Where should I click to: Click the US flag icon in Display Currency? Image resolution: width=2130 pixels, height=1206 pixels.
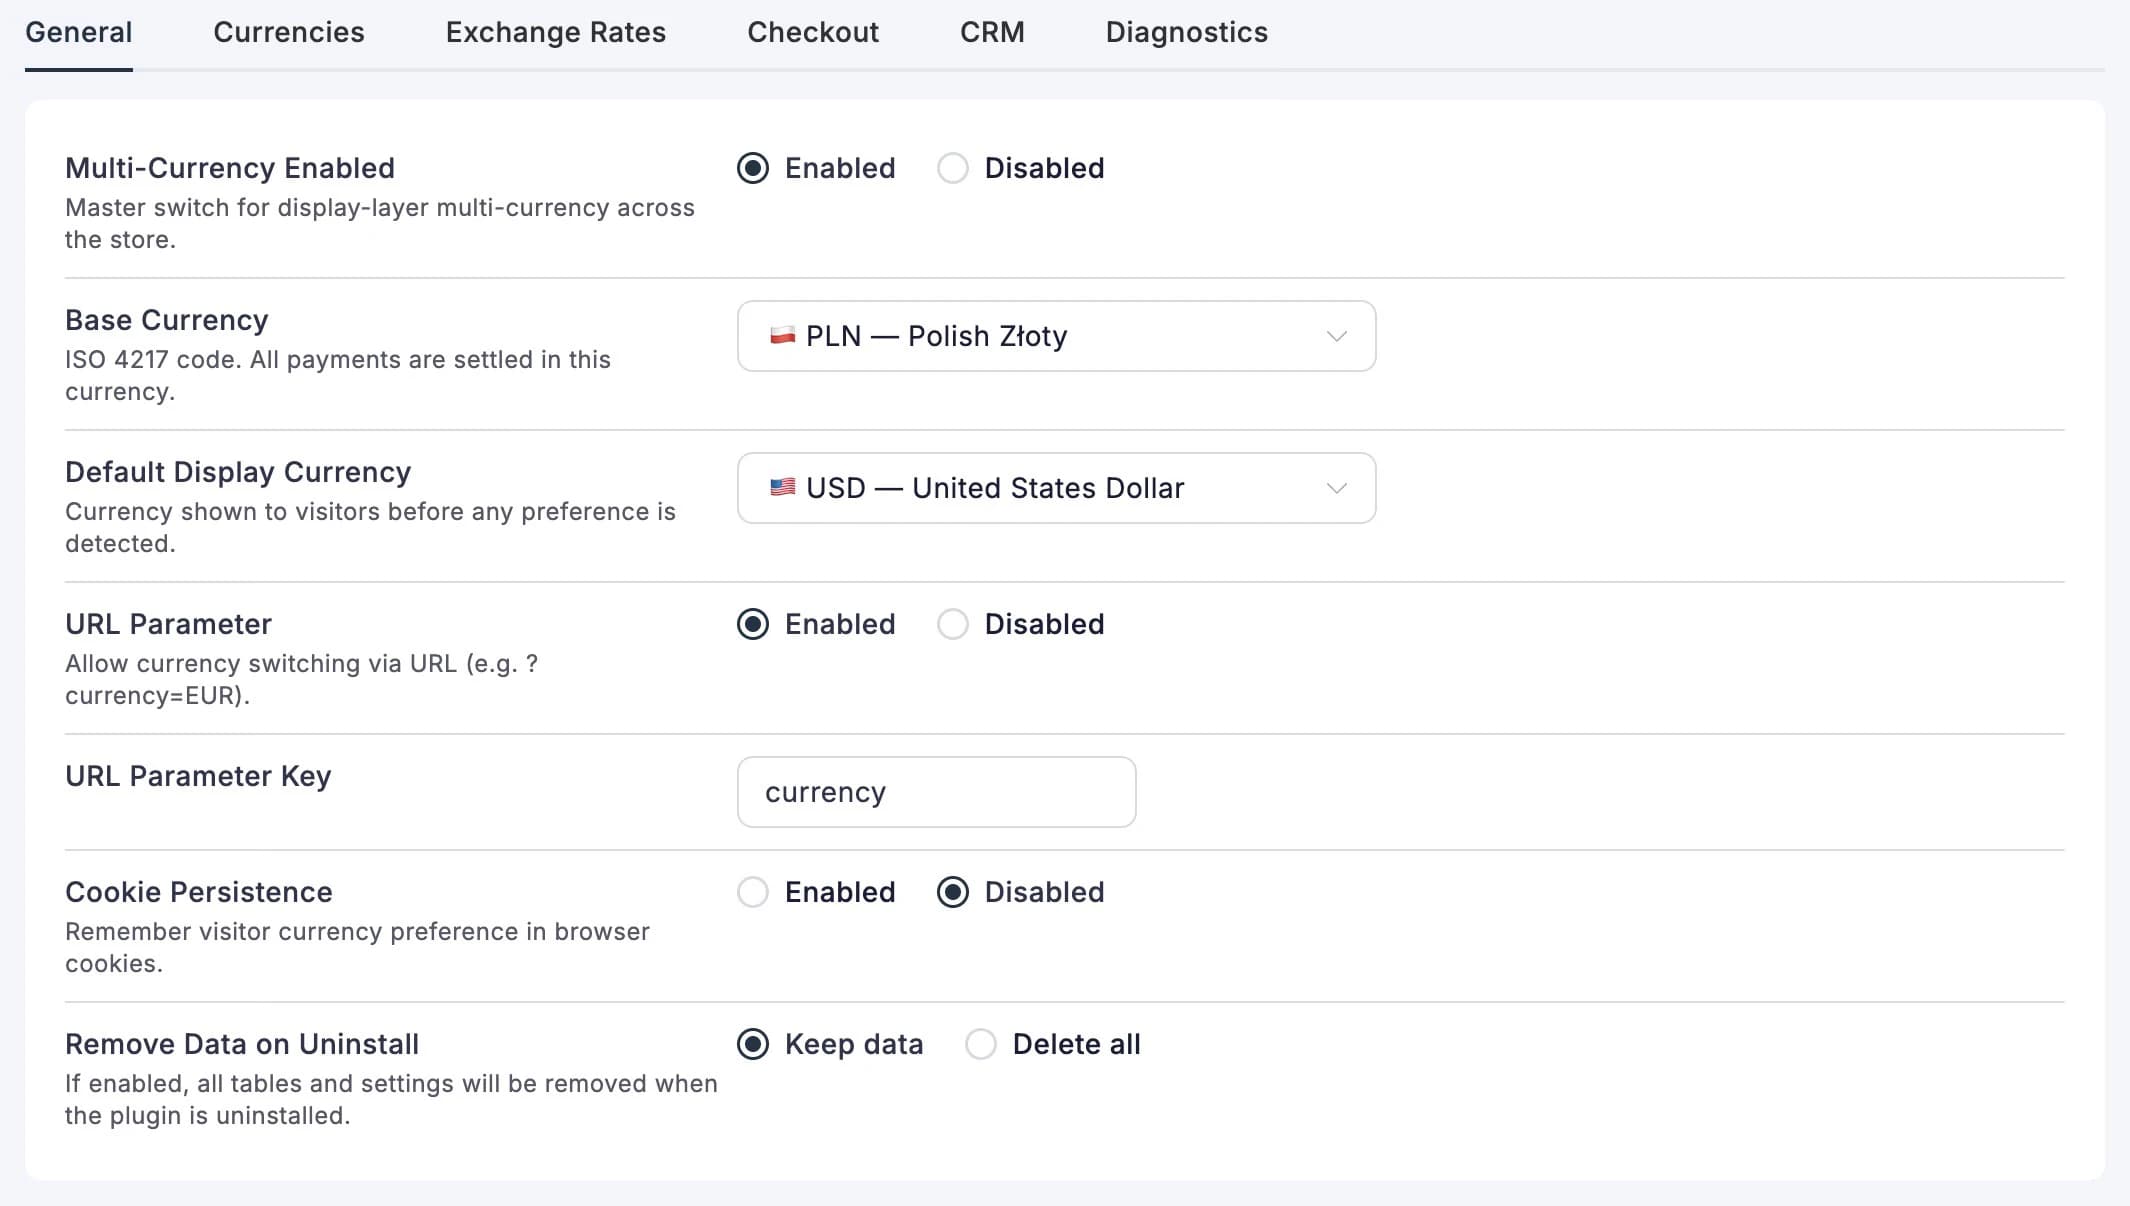781,488
